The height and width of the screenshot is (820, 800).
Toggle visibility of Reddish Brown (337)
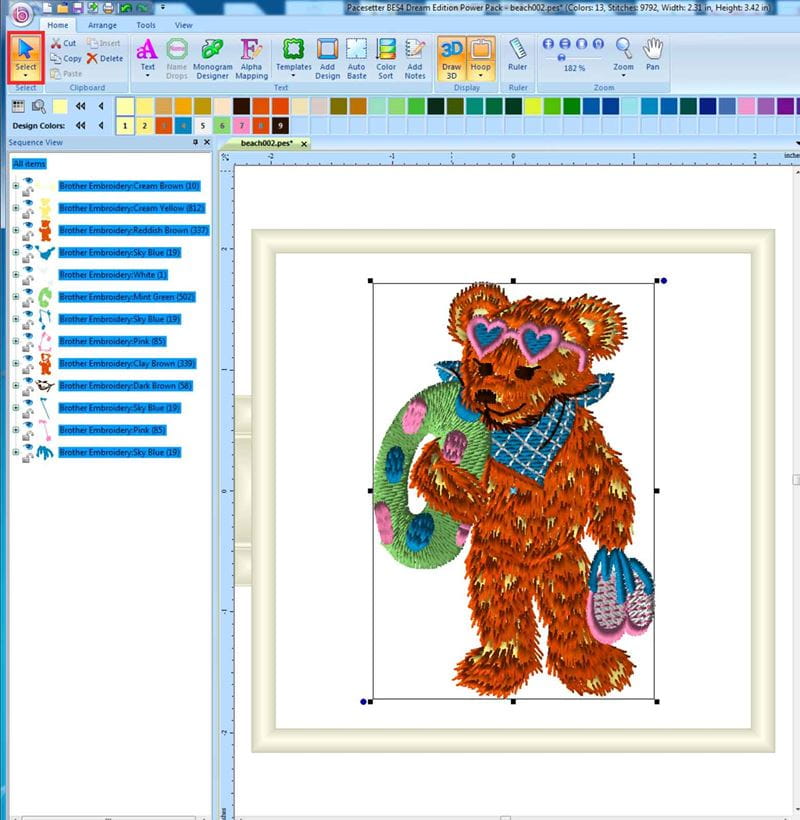tap(28, 225)
